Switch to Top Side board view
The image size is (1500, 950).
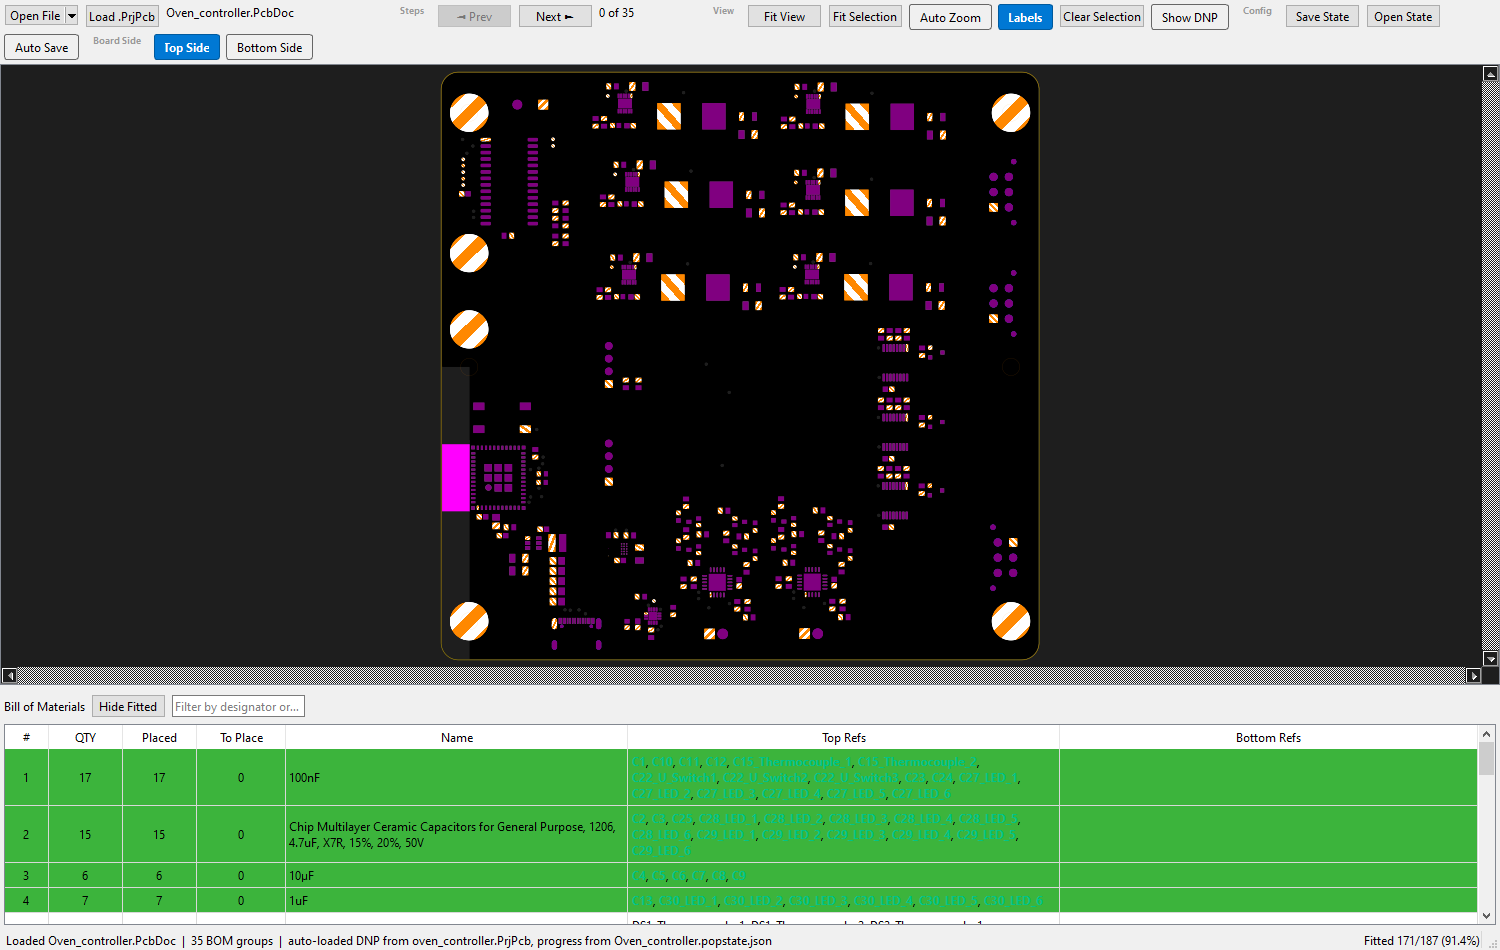pos(187,47)
